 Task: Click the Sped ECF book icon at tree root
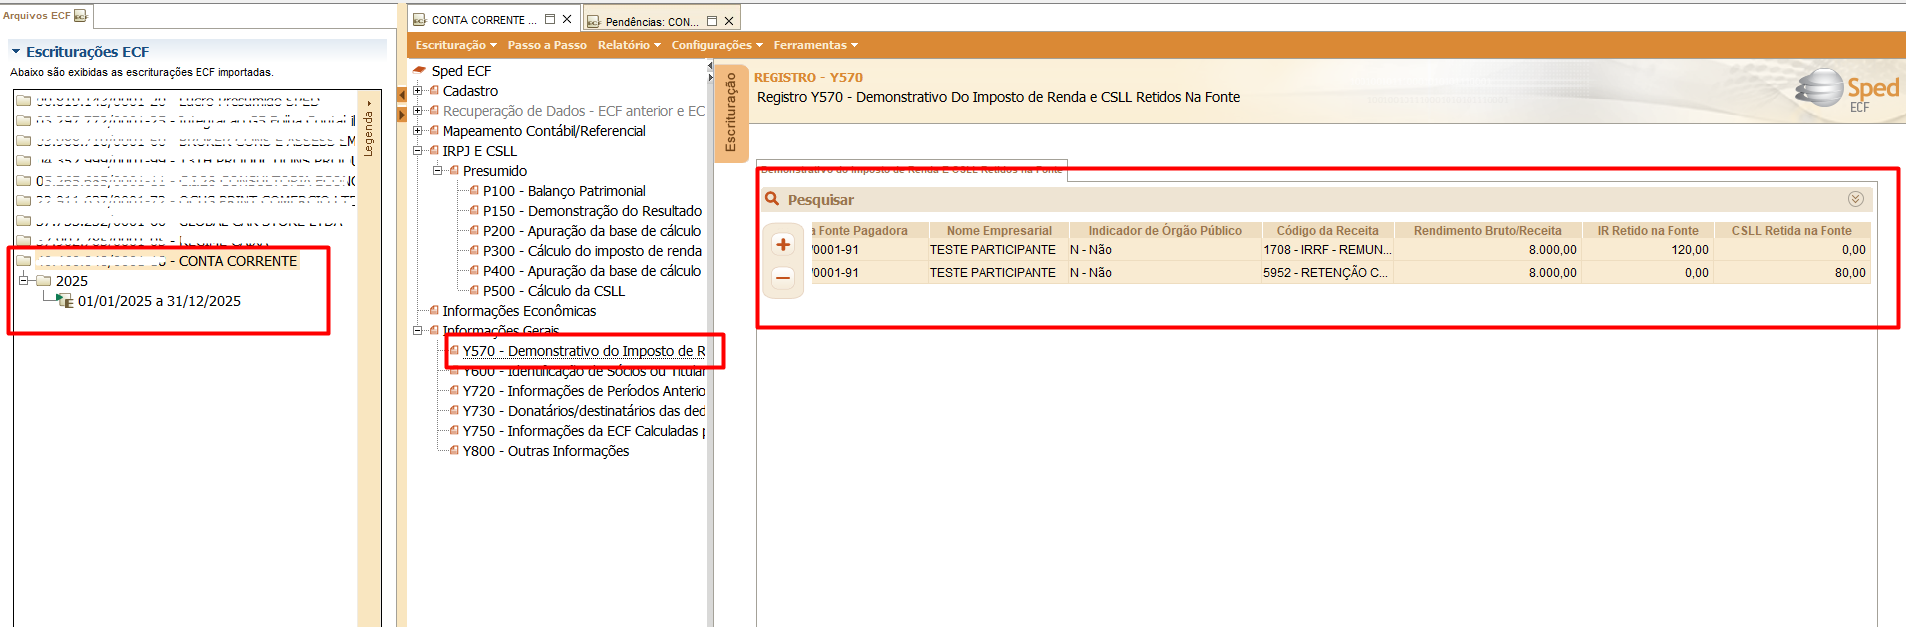pyautogui.click(x=420, y=70)
